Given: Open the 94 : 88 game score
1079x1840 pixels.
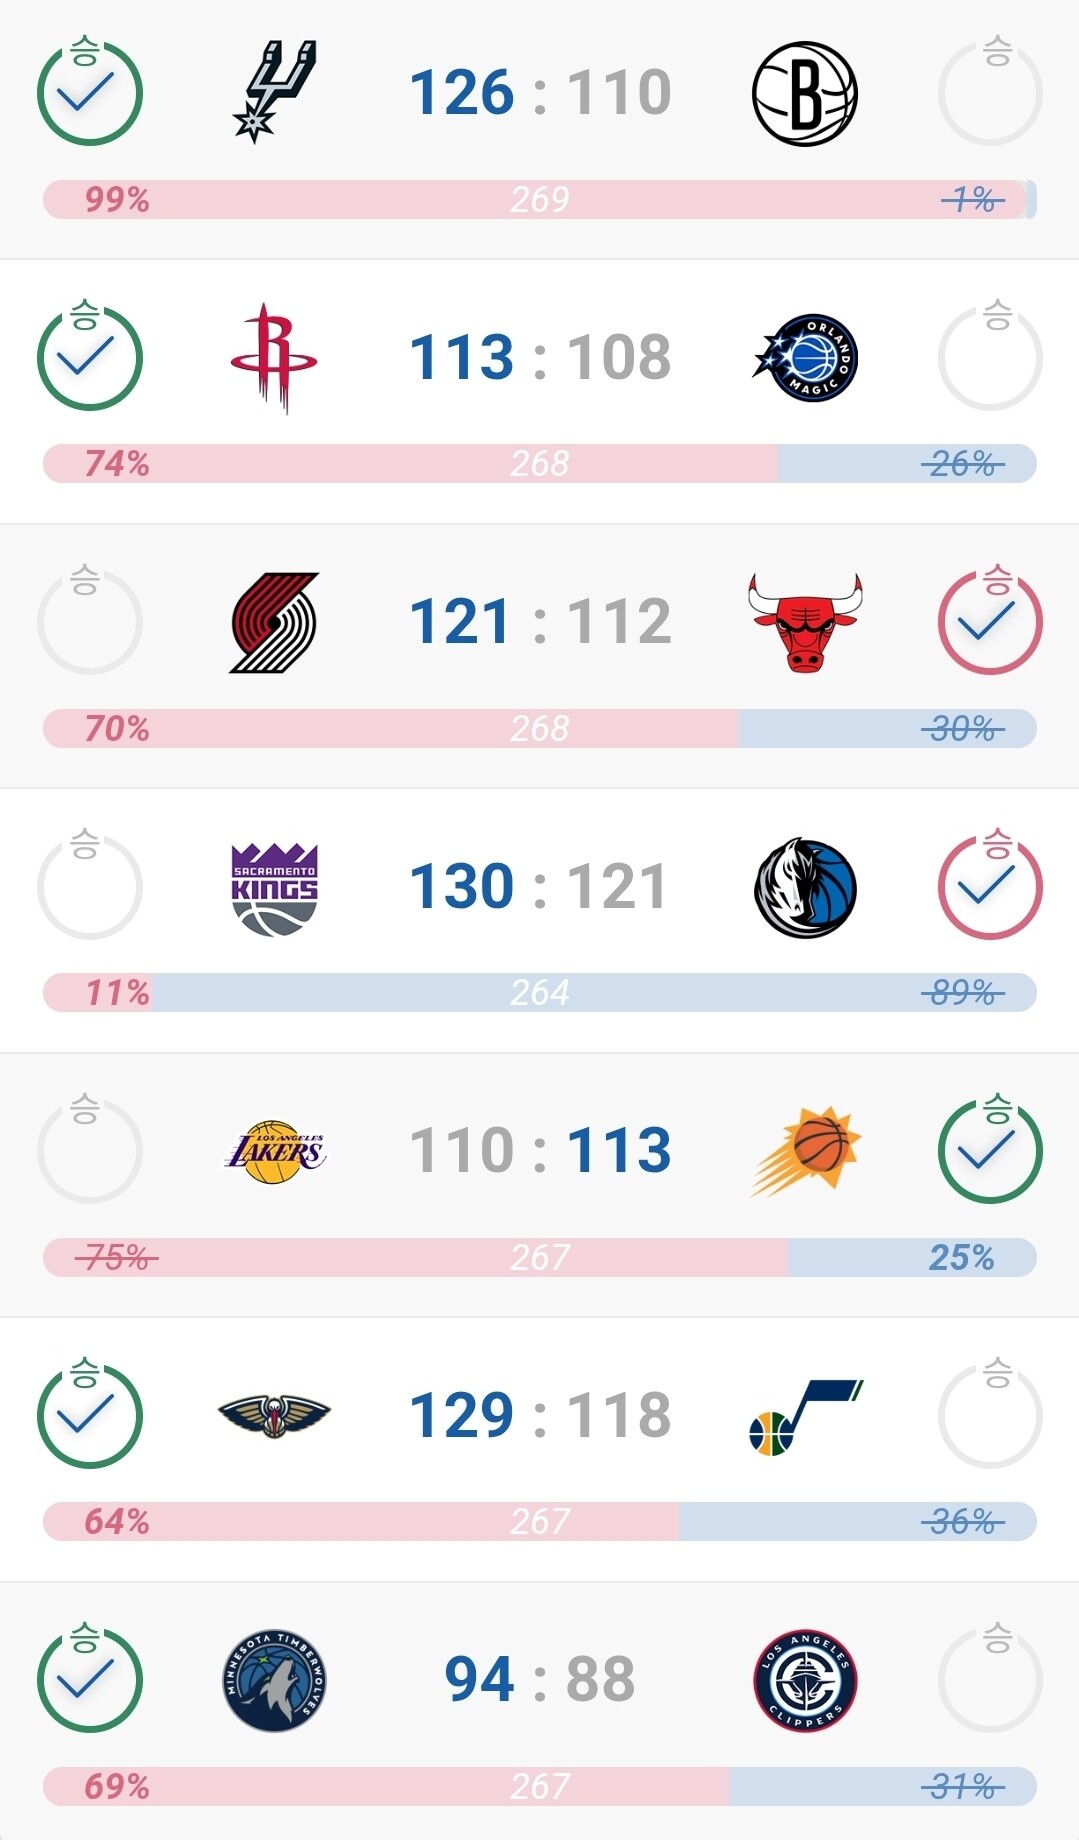Looking at the screenshot, I should 540,1679.
